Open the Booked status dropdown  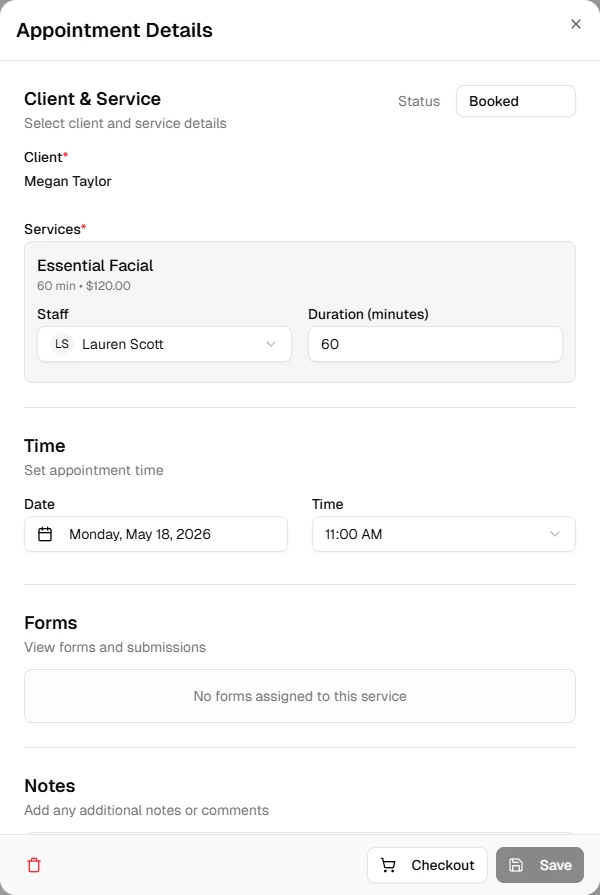click(516, 101)
